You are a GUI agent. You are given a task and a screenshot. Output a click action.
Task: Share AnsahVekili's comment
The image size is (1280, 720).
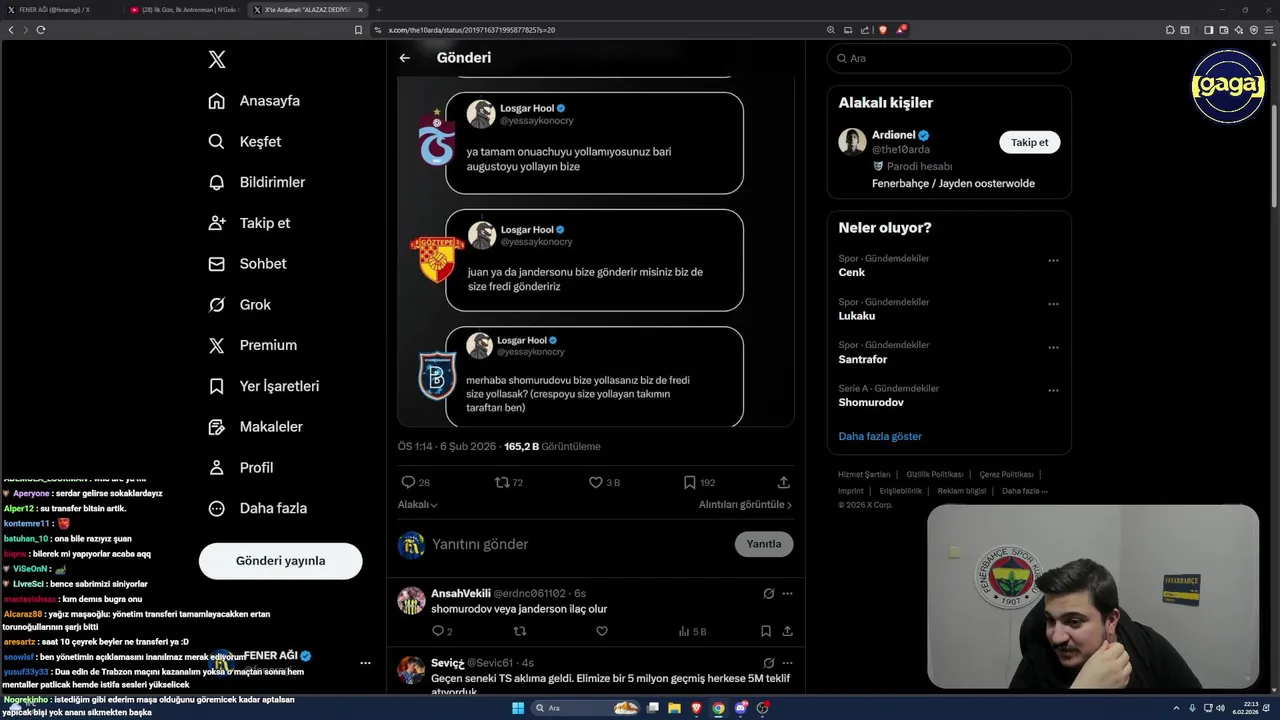click(x=787, y=631)
